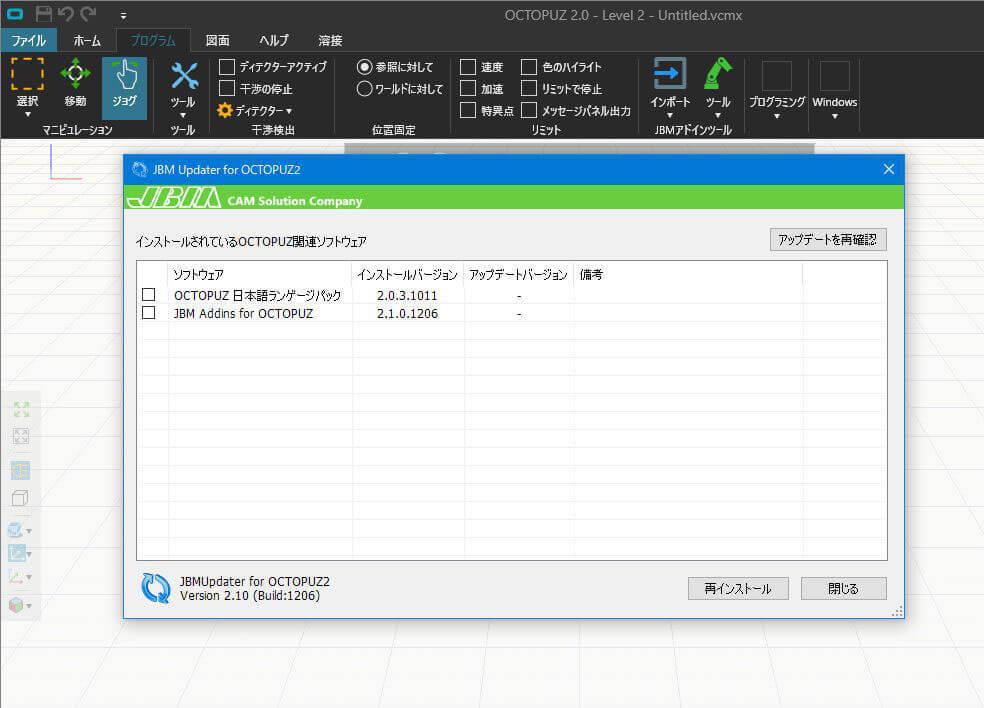984x708 pixels.
Task: Select the 参照に対して radio button
Action: [365, 67]
